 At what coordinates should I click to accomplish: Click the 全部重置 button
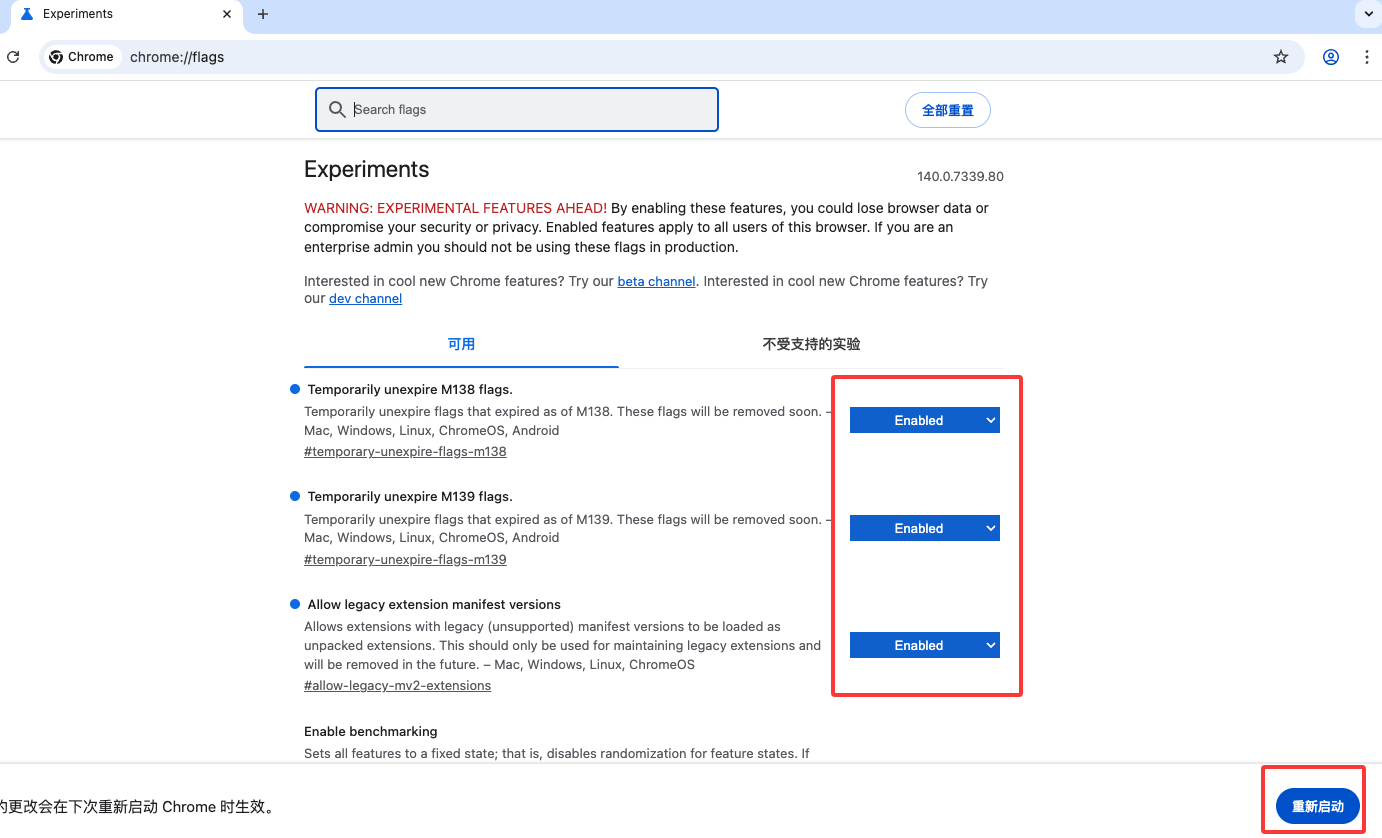tap(947, 110)
